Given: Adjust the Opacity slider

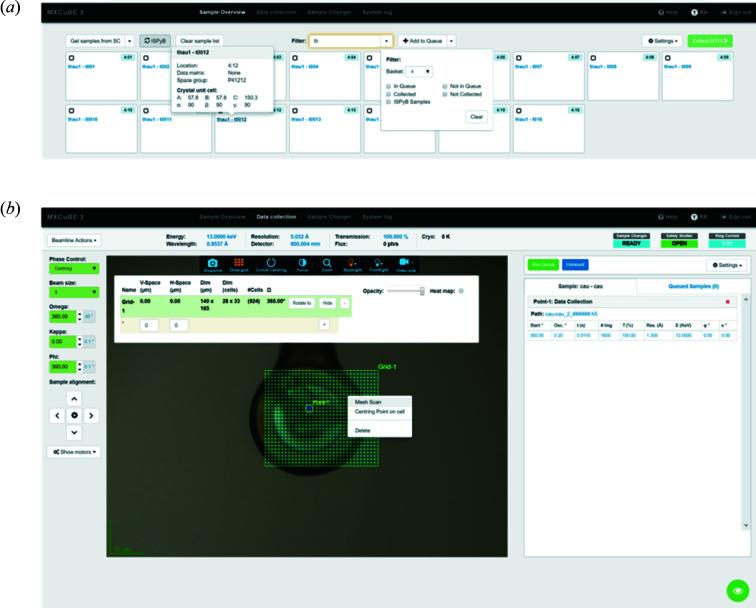Looking at the screenshot, I should coord(423,291).
